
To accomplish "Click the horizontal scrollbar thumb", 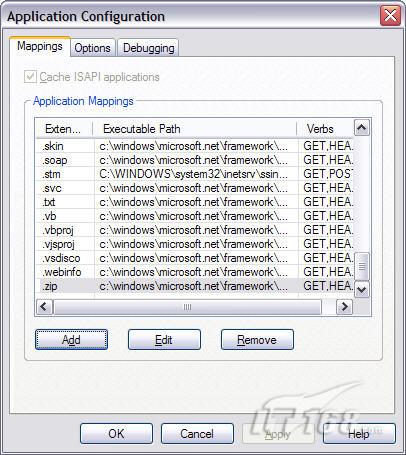I will coord(187,307).
